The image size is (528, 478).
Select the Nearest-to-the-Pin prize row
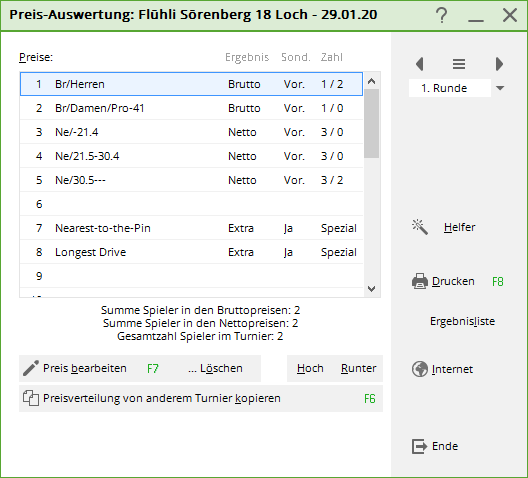[192, 228]
